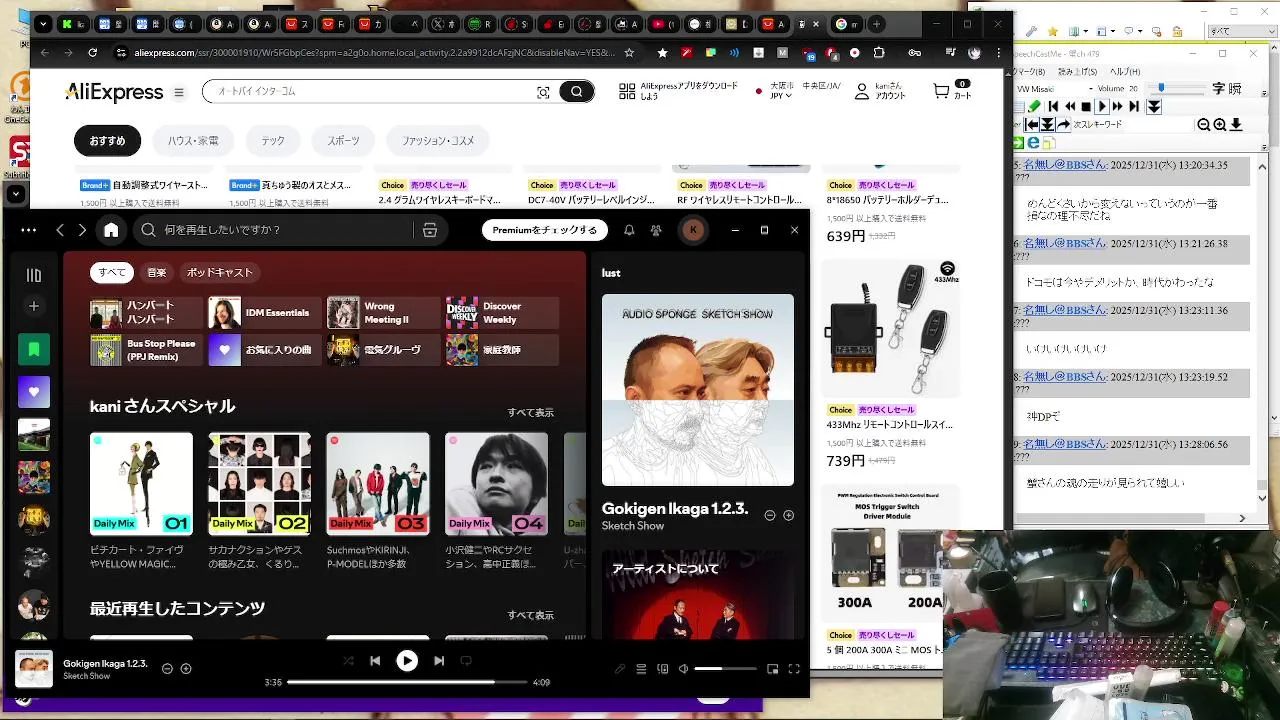Open Liked Songs heart in sidebar
Viewport: 1280px width, 720px height.
[34, 392]
